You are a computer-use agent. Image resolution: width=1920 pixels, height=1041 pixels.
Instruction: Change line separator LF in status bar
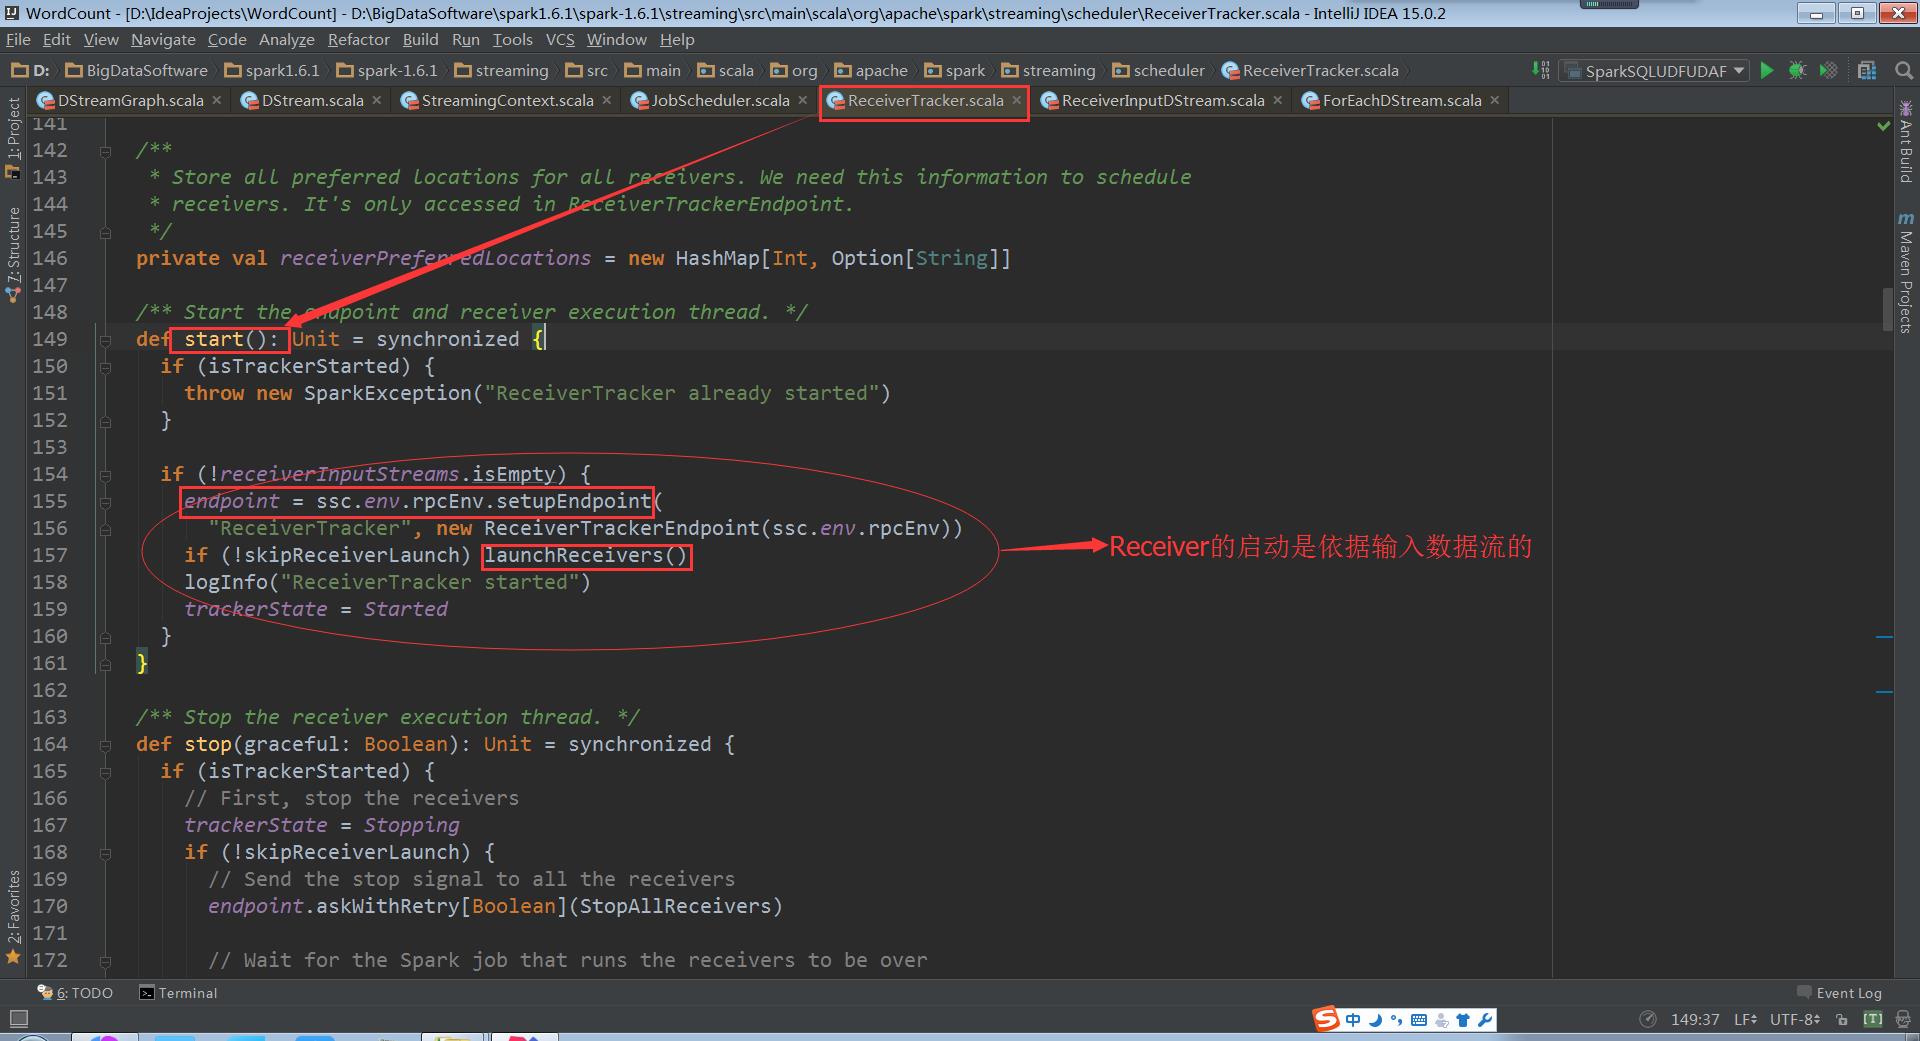click(x=1745, y=1019)
